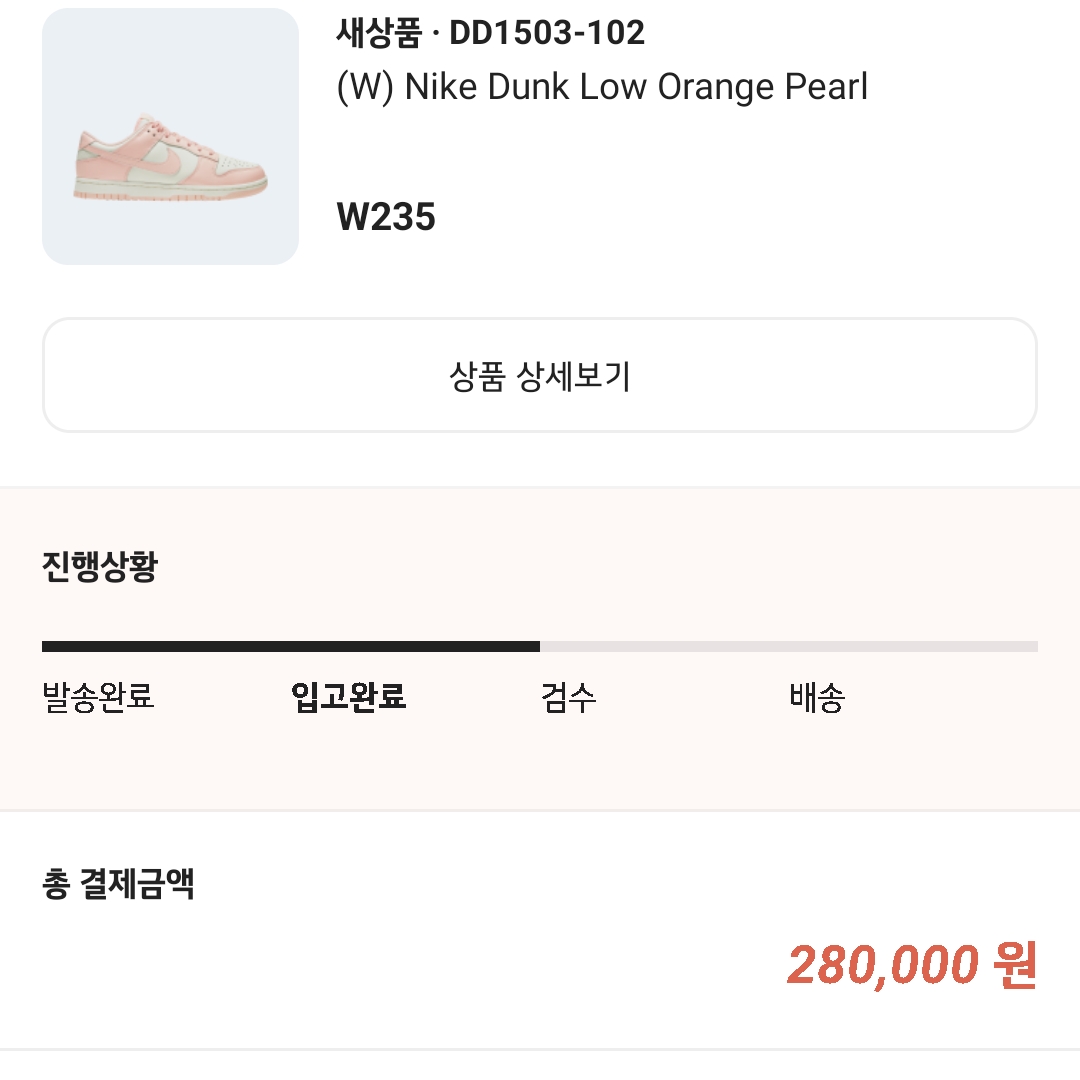Image resolution: width=1080 pixels, height=1080 pixels.
Task: Click the (W) prefix in product title
Action: click(x=365, y=87)
